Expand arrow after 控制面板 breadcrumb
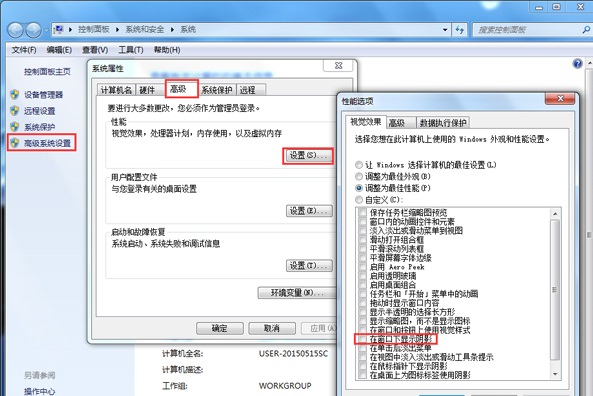Viewport: 593px width, 396px height. (x=117, y=30)
